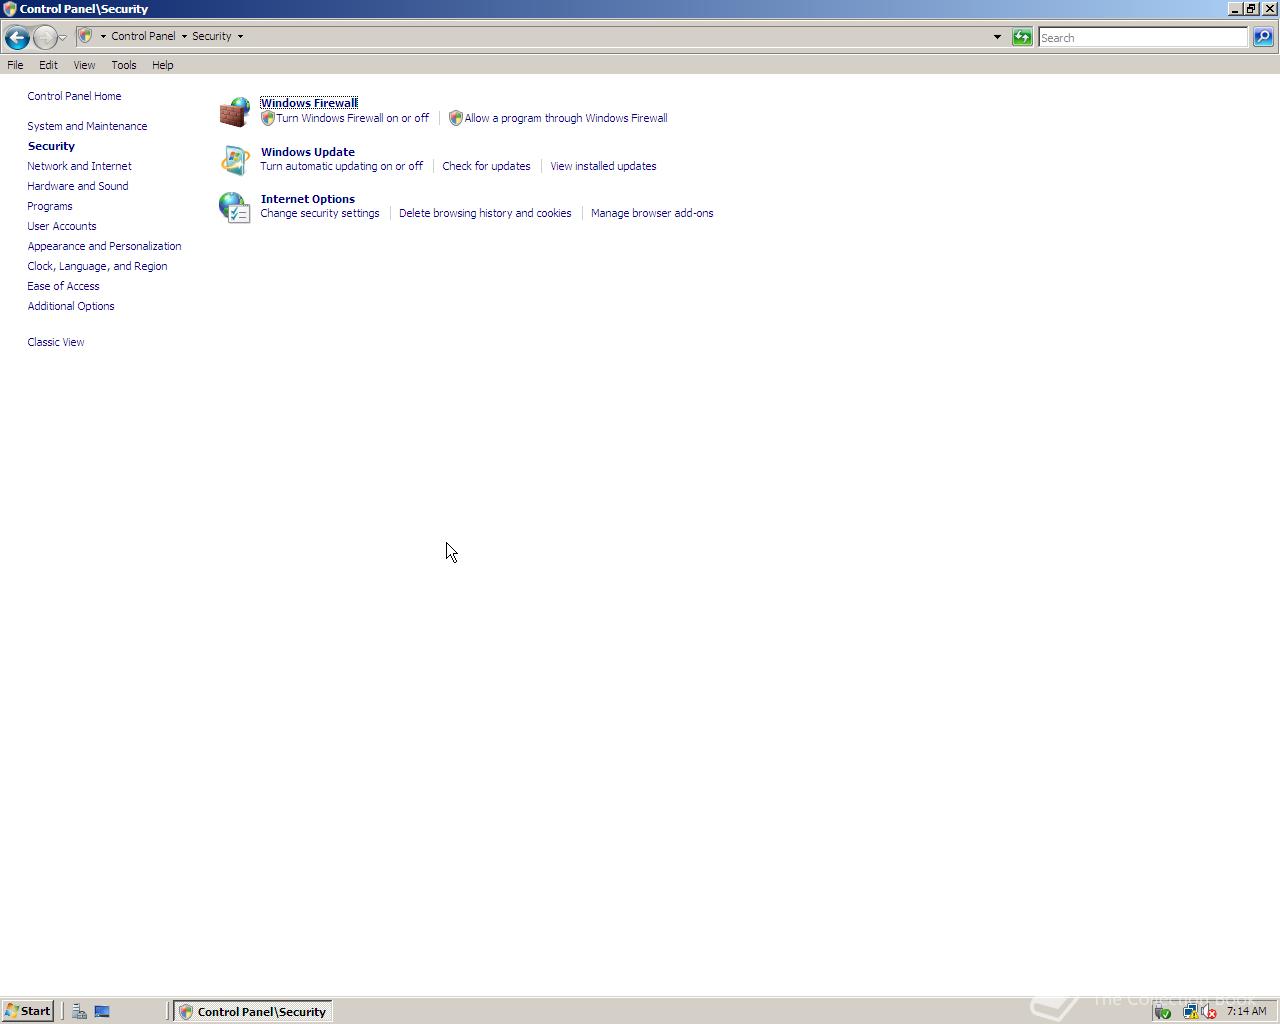The image size is (1280, 1024).
Task: Click Change security settings
Action: (320, 213)
